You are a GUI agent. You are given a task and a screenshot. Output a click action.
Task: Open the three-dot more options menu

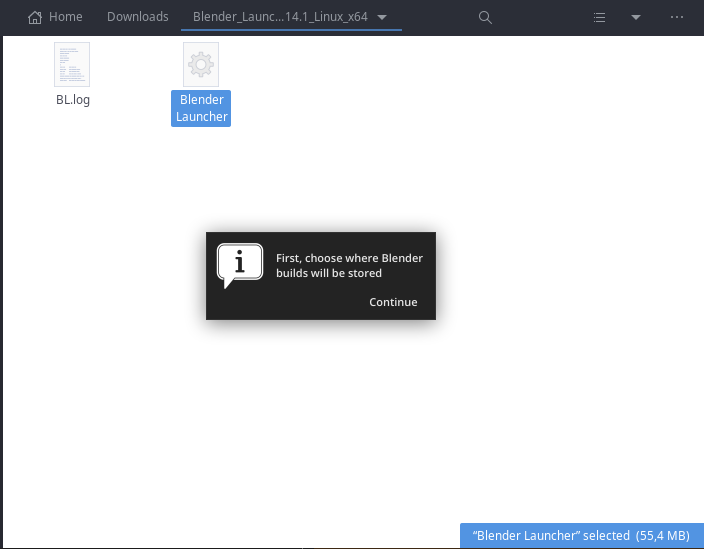click(677, 17)
